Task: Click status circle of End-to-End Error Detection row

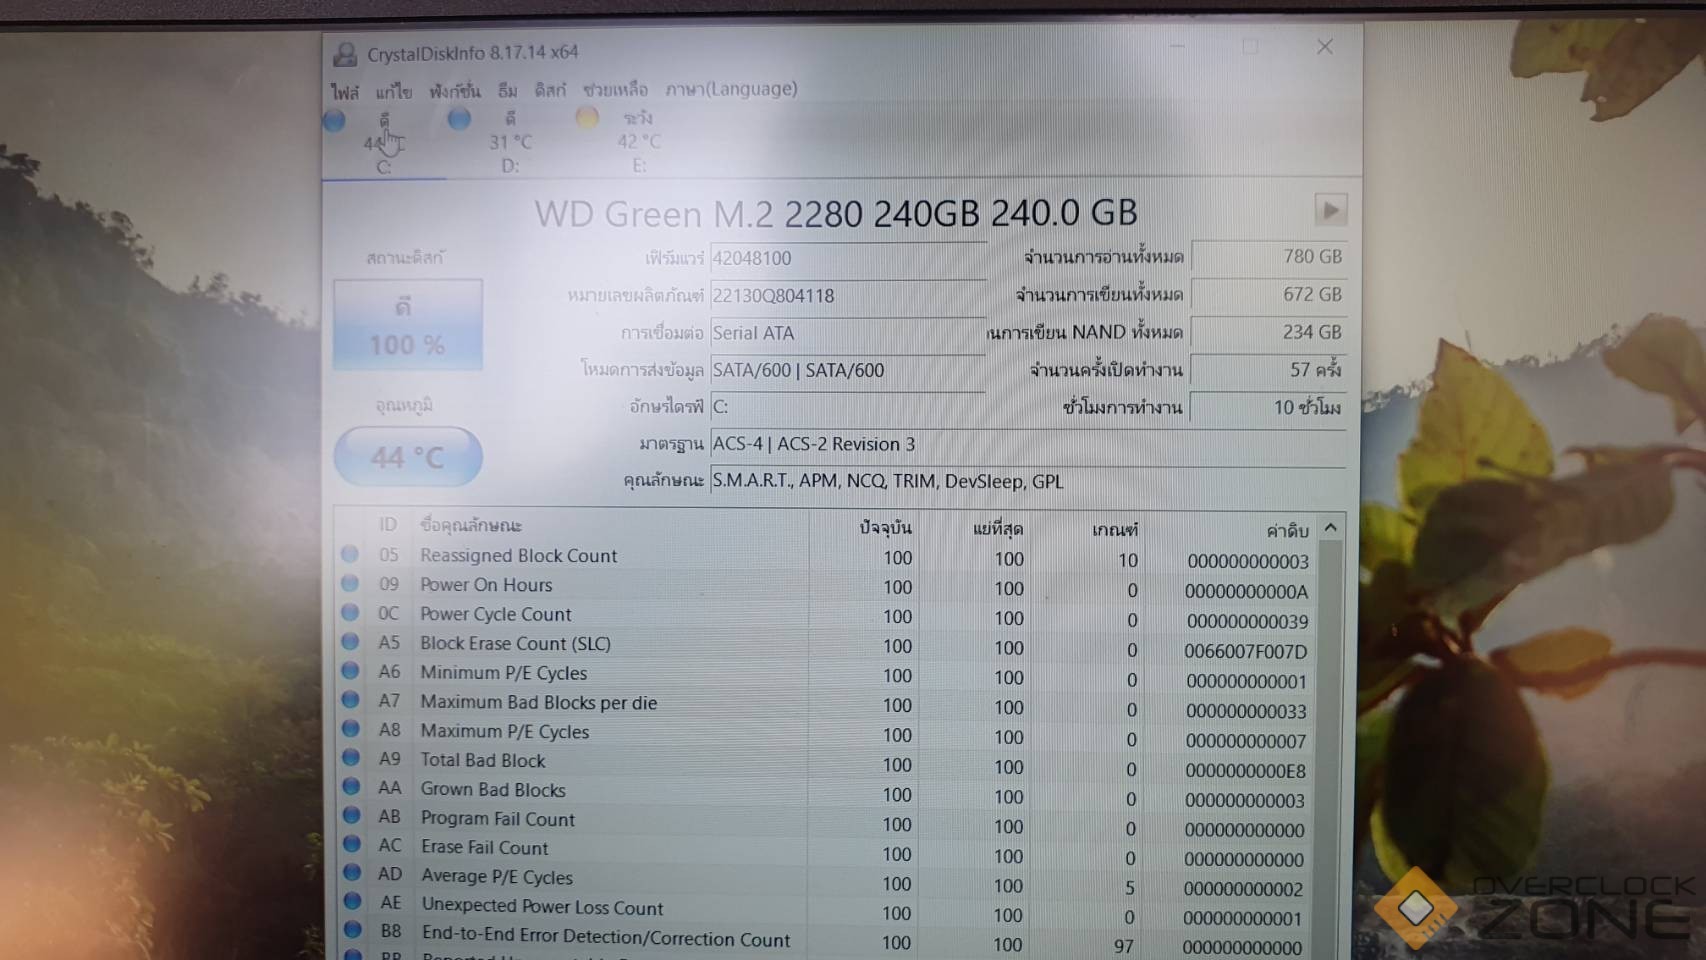Action: pyautogui.click(x=352, y=930)
